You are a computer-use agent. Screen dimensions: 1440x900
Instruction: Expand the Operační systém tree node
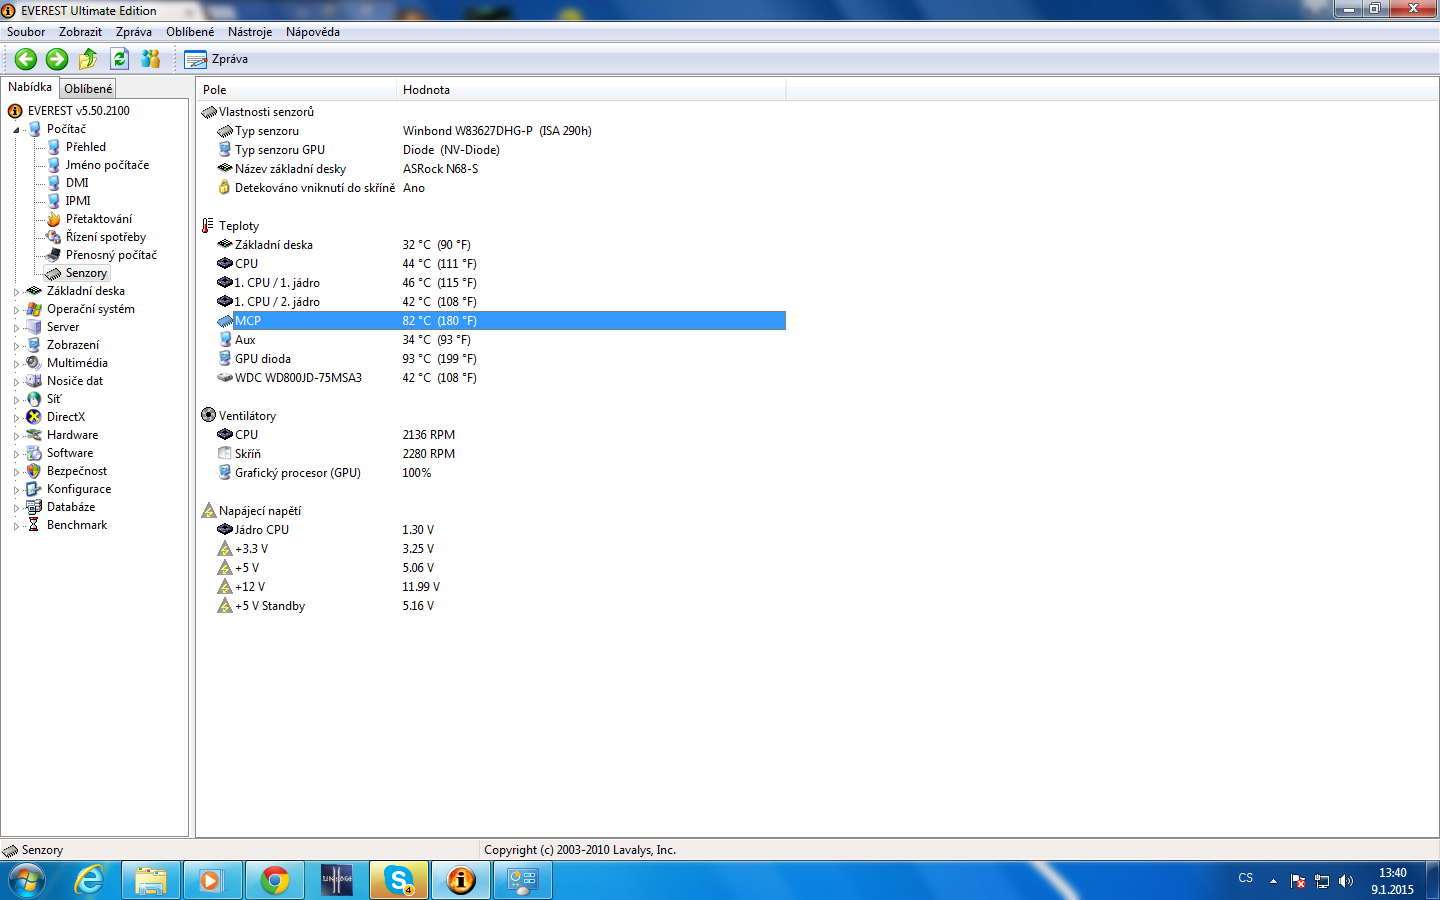[x=17, y=310]
